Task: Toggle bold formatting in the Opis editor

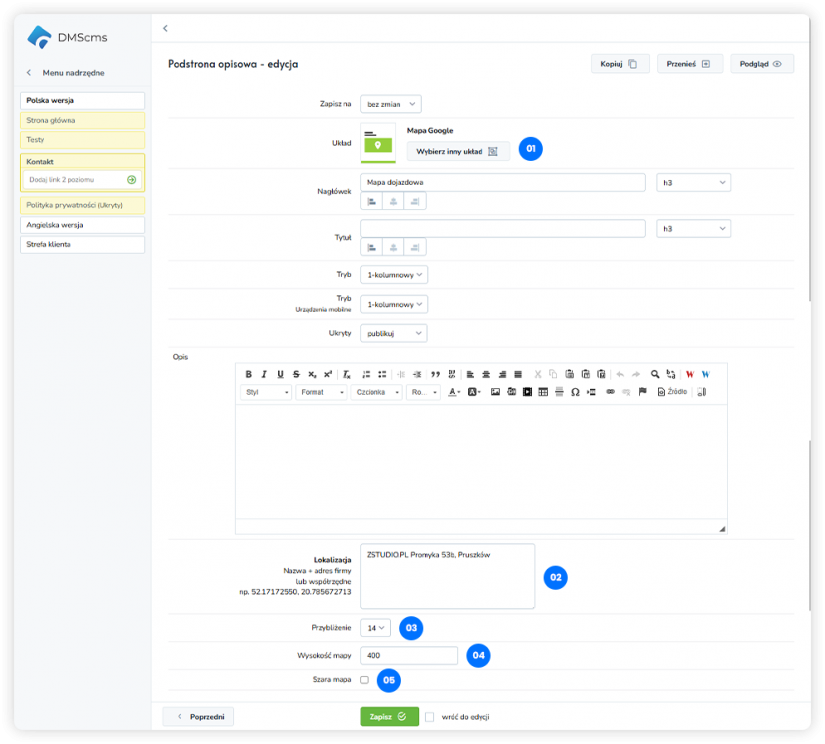Action: click(x=249, y=373)
